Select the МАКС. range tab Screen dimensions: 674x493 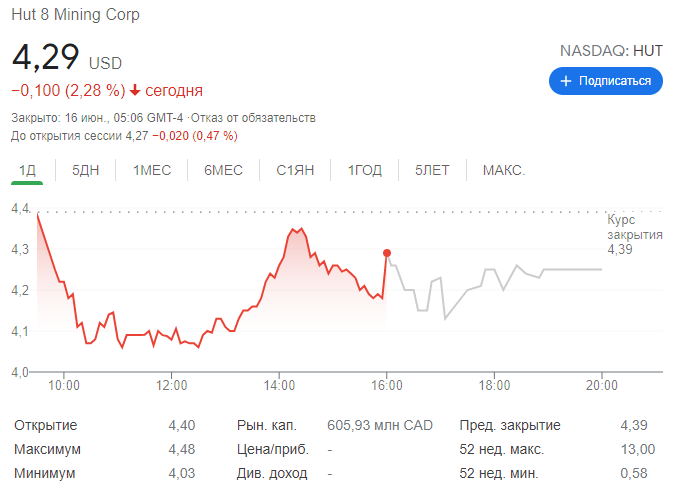(x=504, y=170)
